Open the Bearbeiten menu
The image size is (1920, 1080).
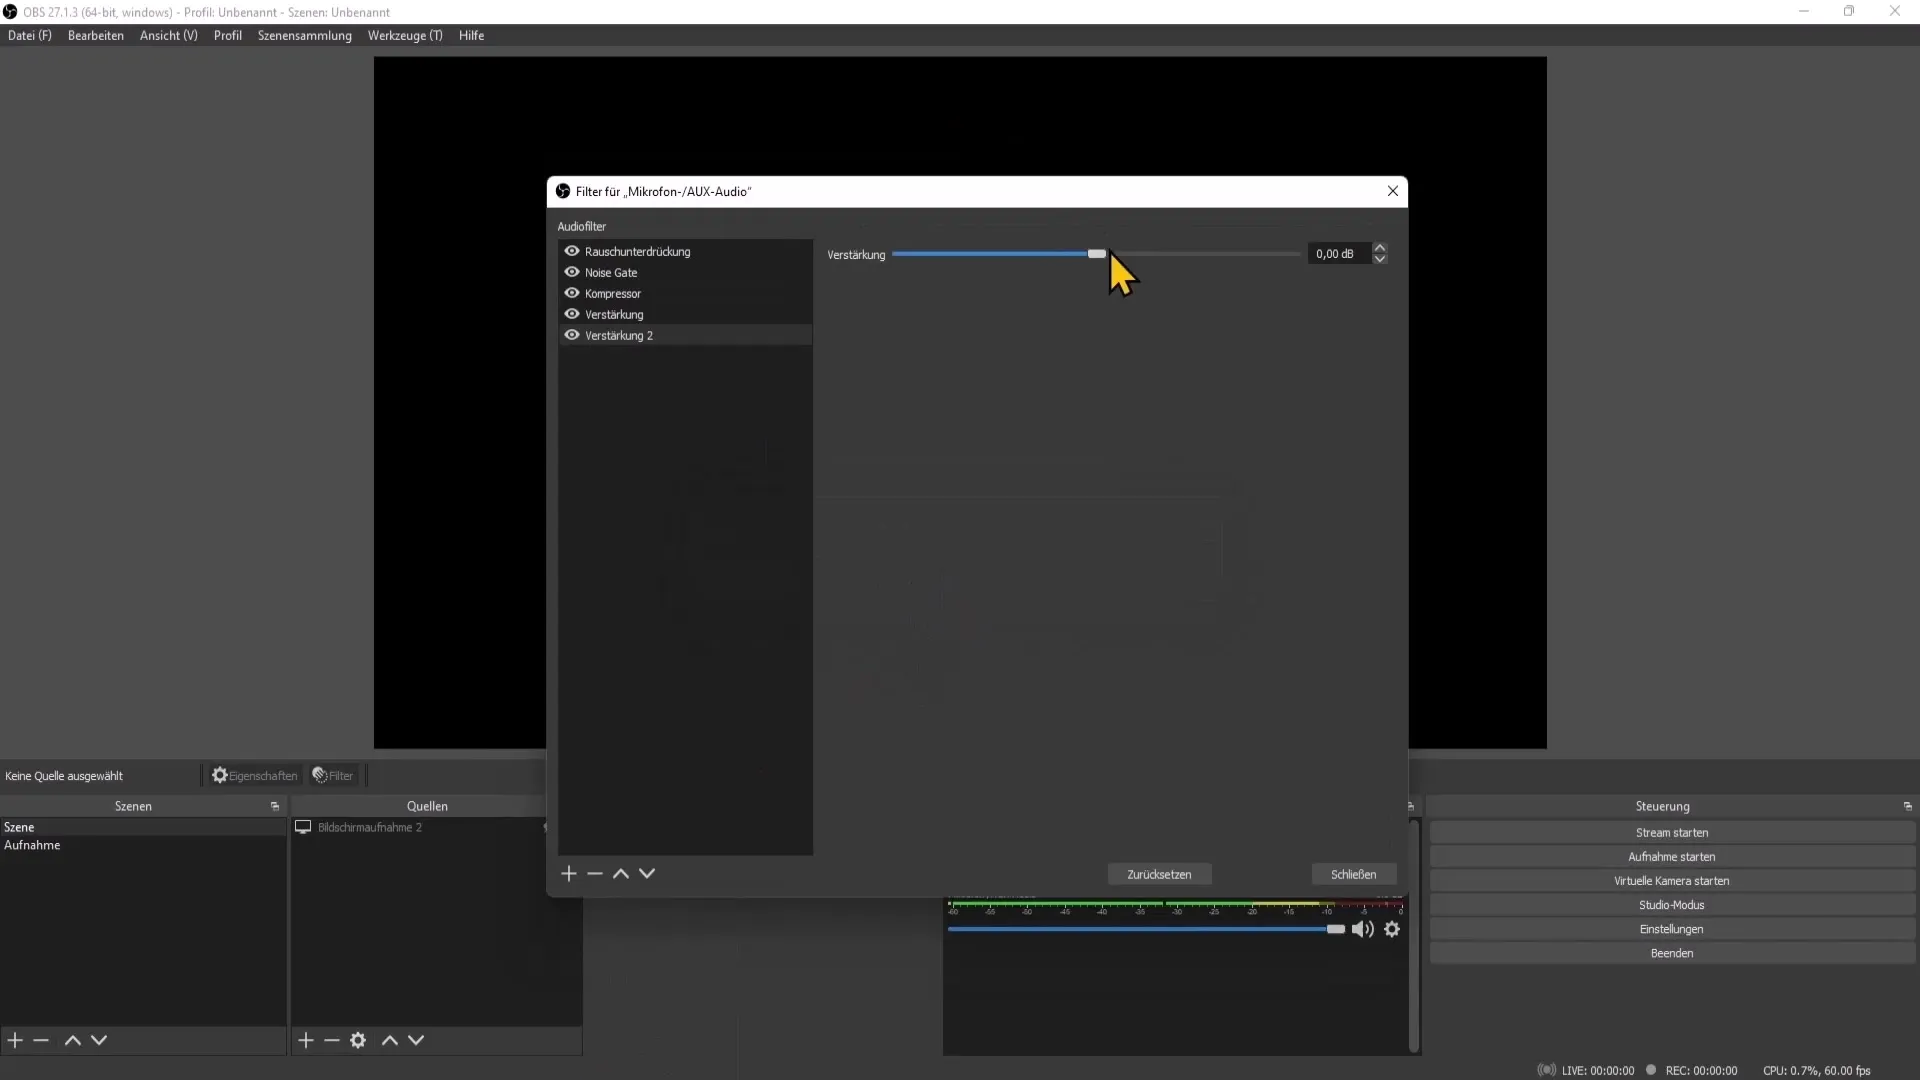tap(96, 35)
